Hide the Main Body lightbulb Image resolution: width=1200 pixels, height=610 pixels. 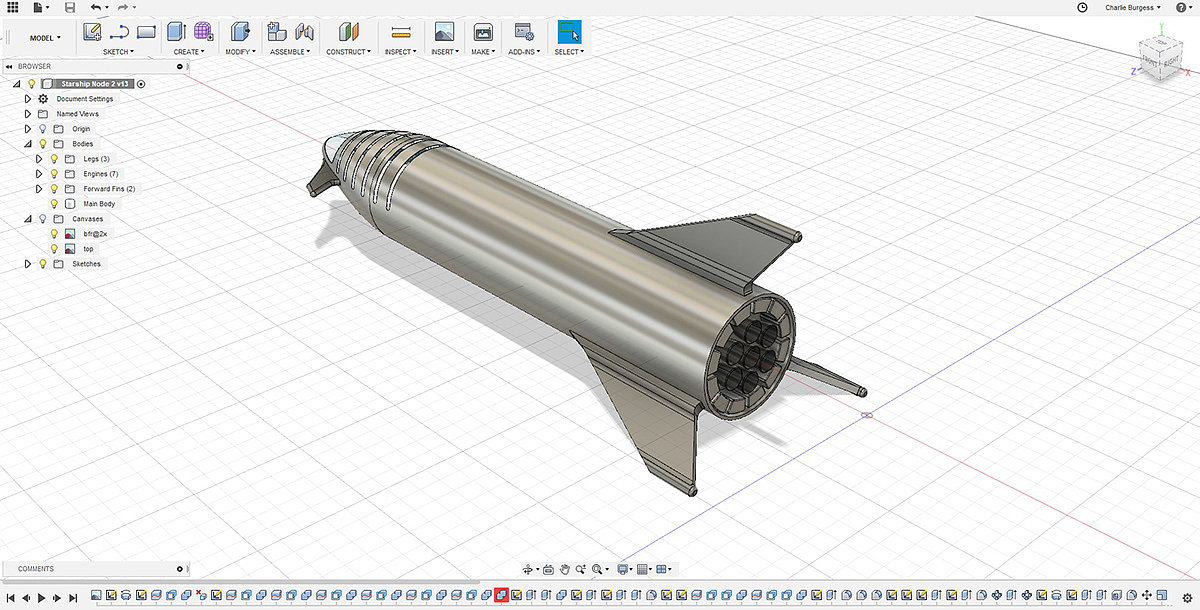[x=55, y=204]
